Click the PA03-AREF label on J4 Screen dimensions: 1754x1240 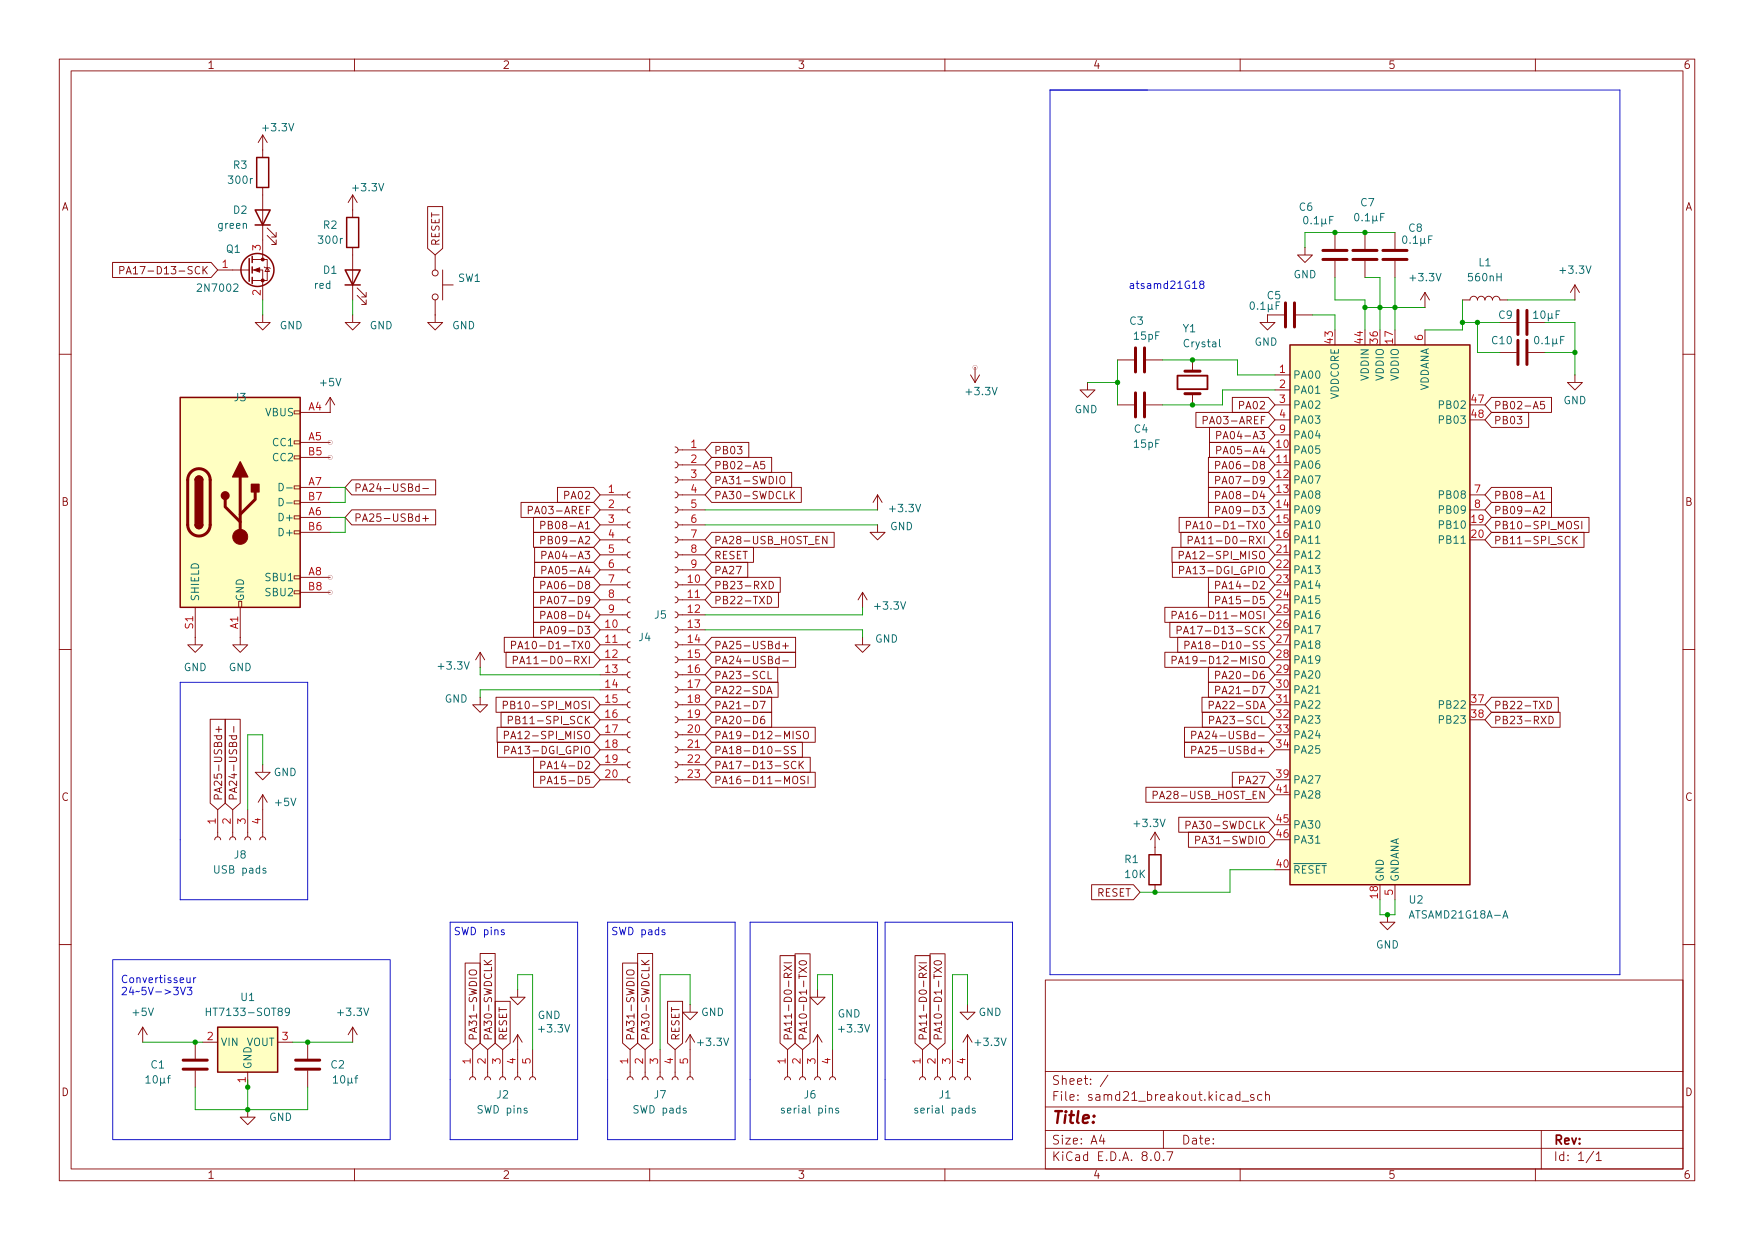pos(560,510)
